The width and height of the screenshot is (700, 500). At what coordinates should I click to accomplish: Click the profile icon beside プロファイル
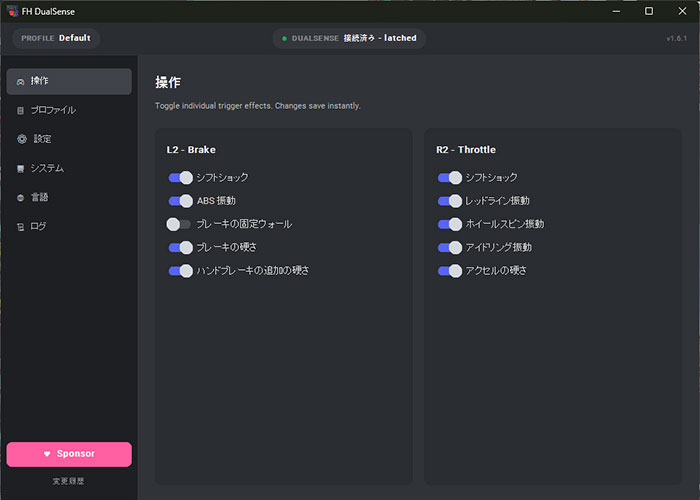coord(20,110)
